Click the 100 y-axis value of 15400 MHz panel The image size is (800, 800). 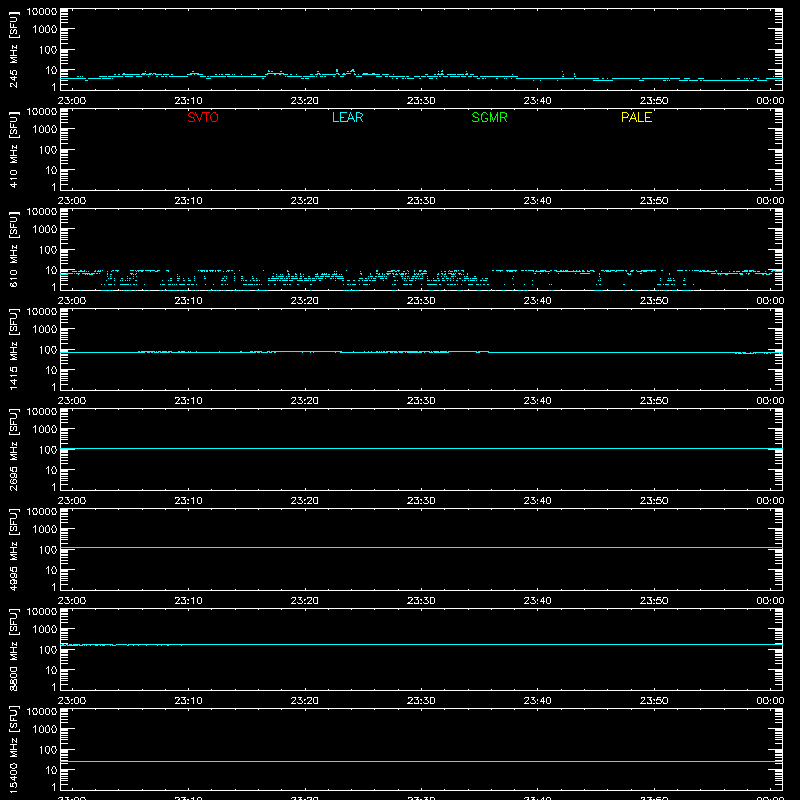[x=48, y=749]
